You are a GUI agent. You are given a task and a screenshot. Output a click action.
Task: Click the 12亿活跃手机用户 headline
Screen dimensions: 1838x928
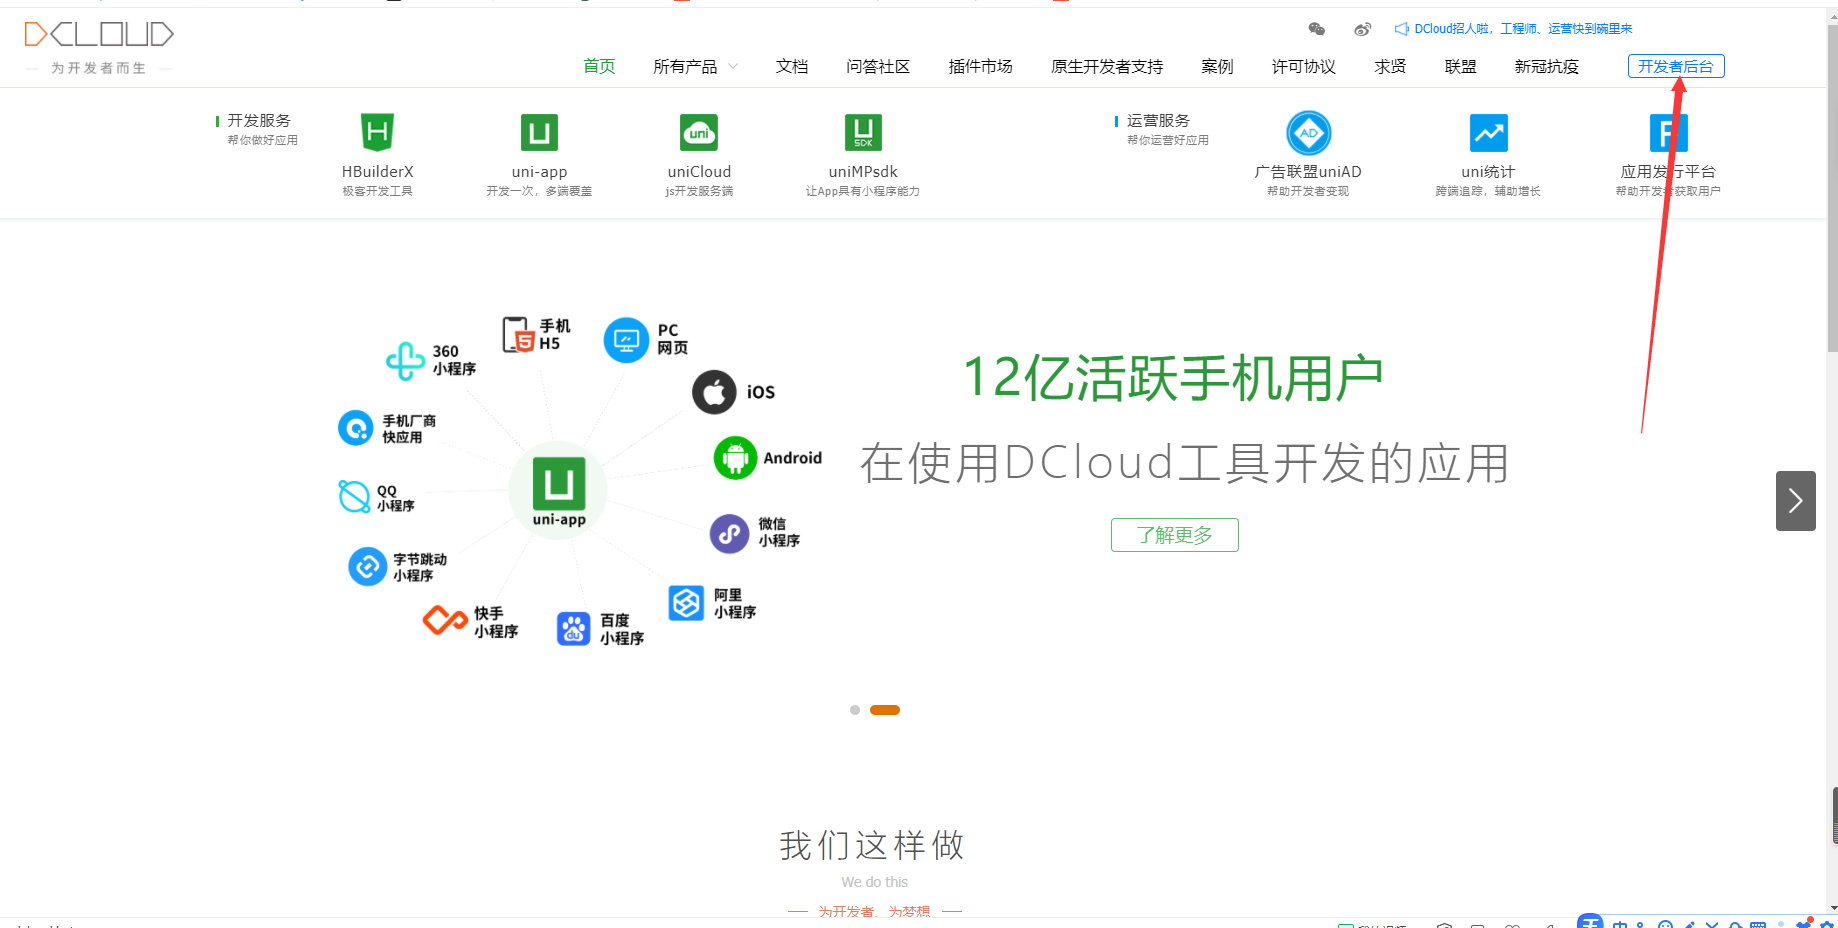[x=1174, y=378]
